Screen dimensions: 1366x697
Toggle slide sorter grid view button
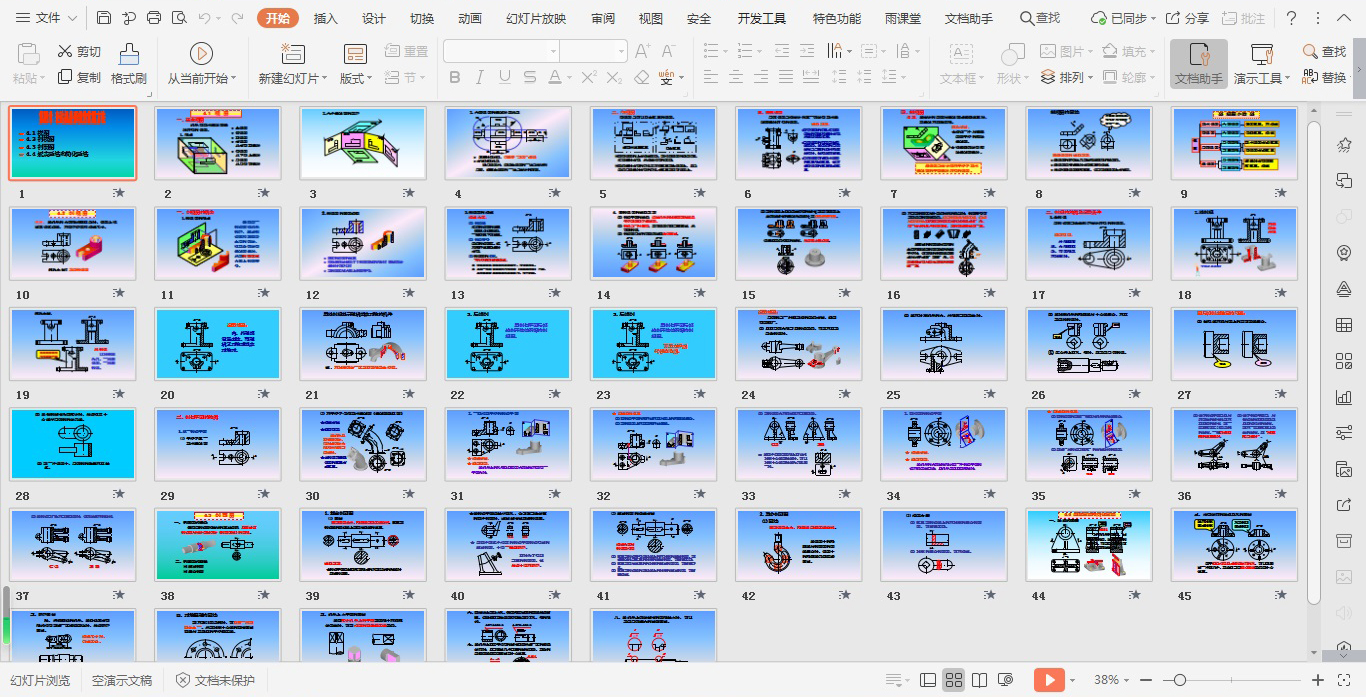(954, 680)
